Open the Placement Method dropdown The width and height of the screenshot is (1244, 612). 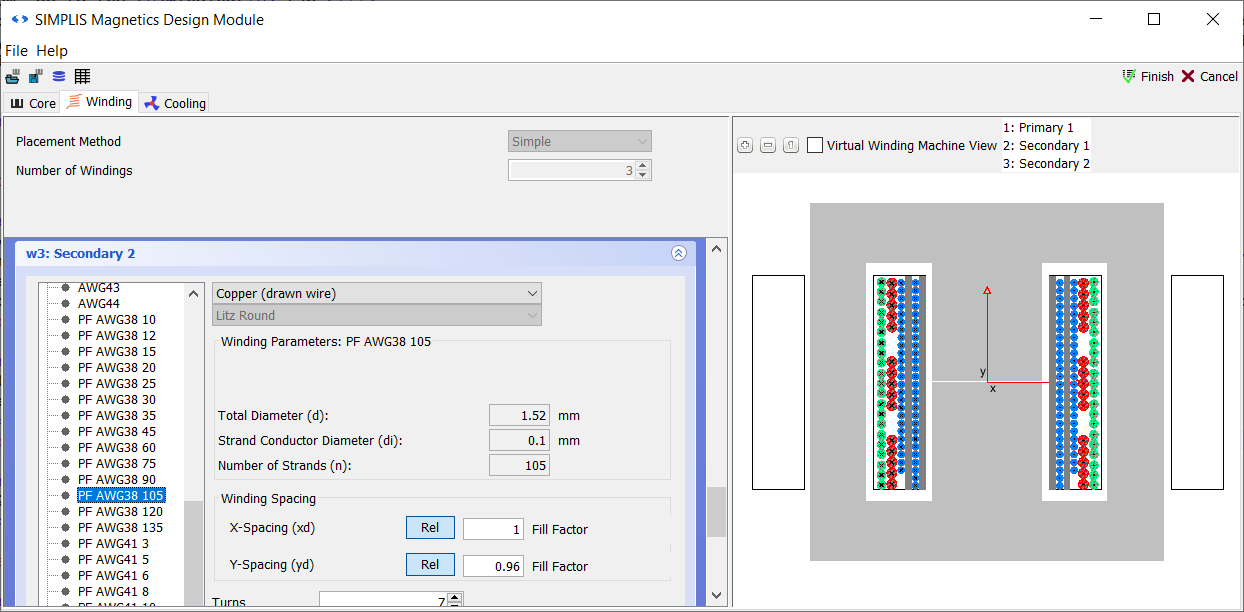pos(579,142)
